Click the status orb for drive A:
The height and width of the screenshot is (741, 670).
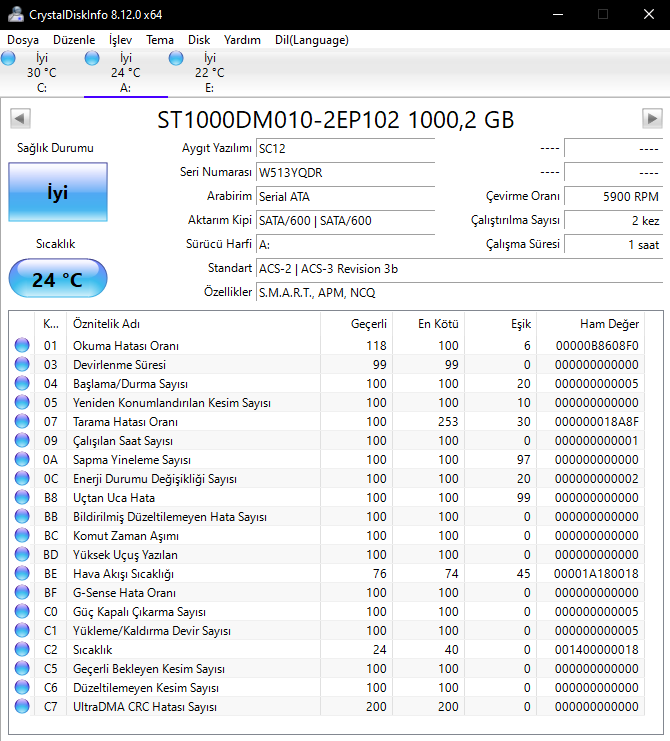(92, 58)
